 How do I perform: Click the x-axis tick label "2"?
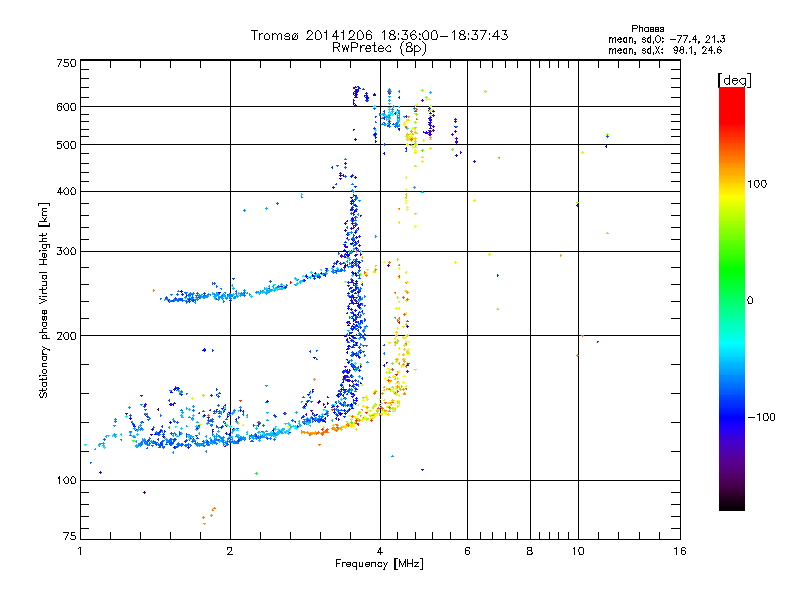(x=230, y=551)
